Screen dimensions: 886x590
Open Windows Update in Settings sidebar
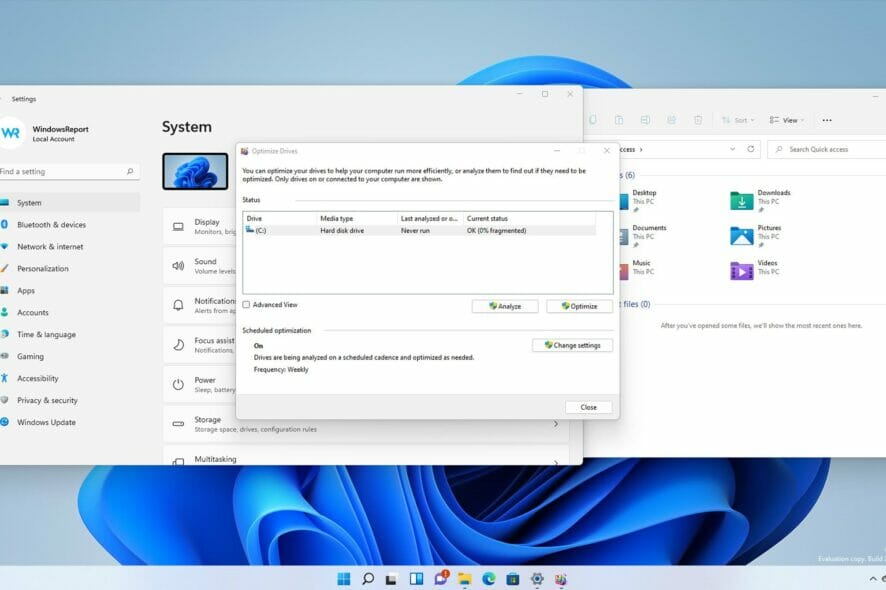[x=46, y=422]
